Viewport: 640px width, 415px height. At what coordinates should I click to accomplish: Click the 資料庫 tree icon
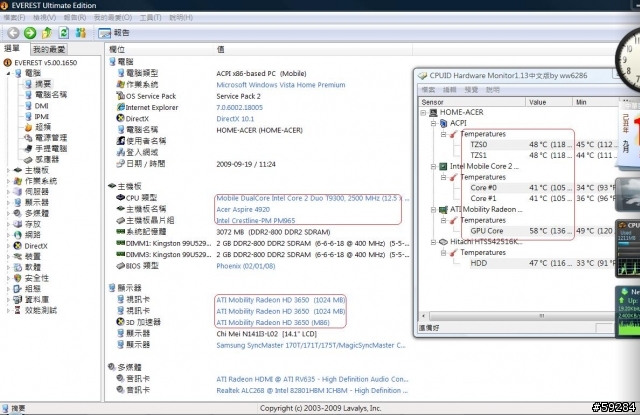pos(18,300)
